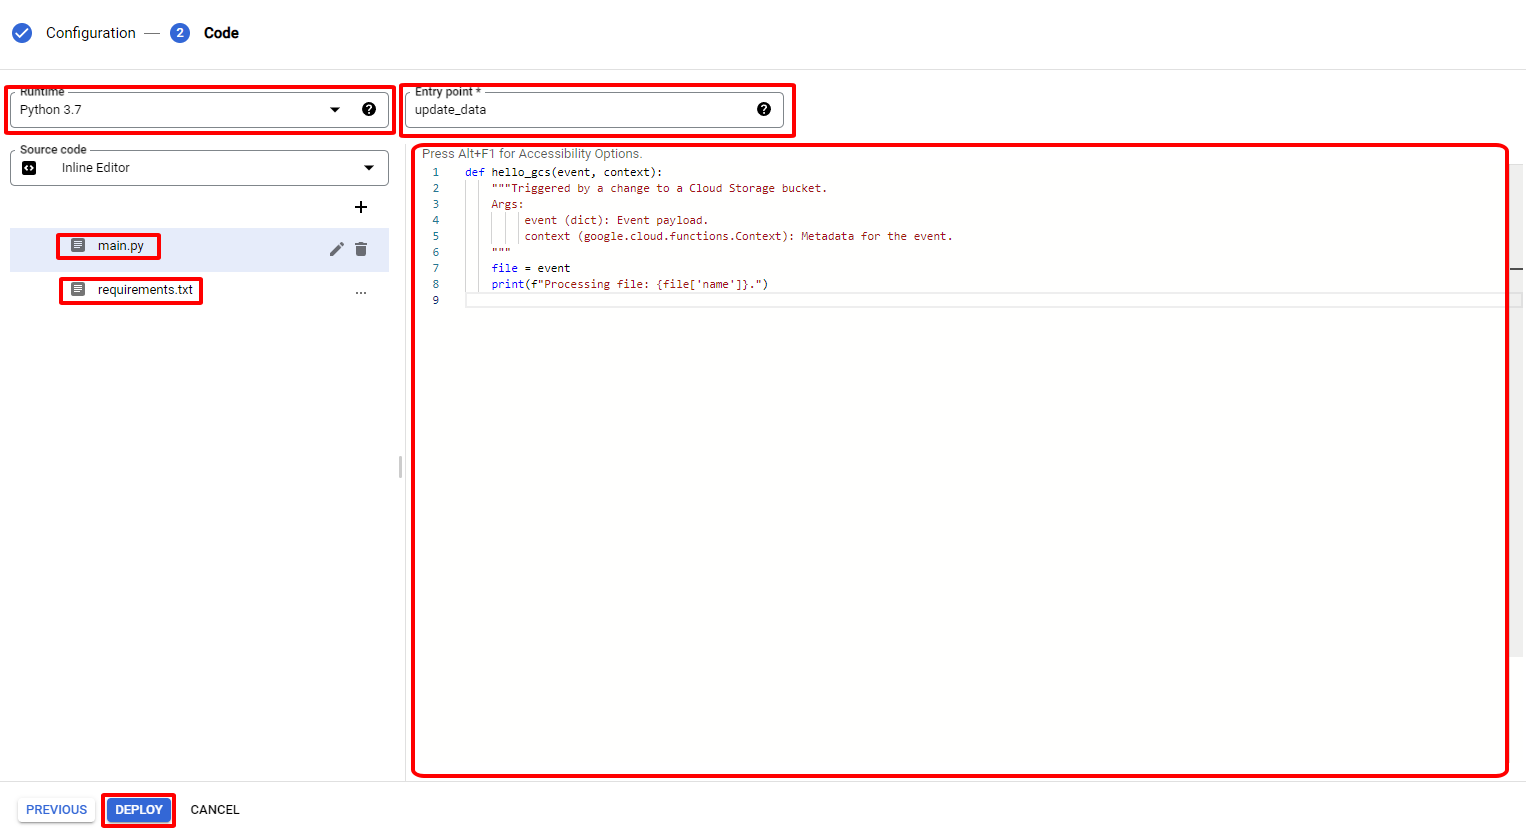This screenshot has height=833, width=1526.
Task: Click the Entry point help icon
Action: tap(764, 109)
